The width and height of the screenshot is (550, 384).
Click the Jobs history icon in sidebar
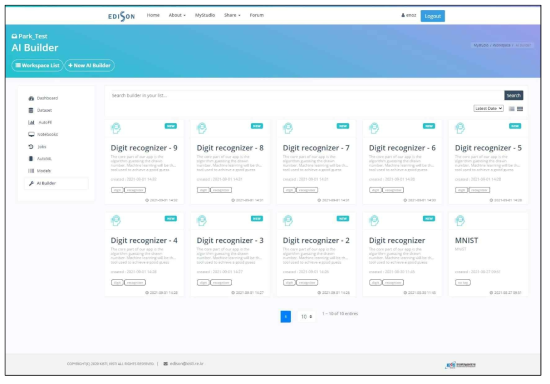(x=31, y=147)
